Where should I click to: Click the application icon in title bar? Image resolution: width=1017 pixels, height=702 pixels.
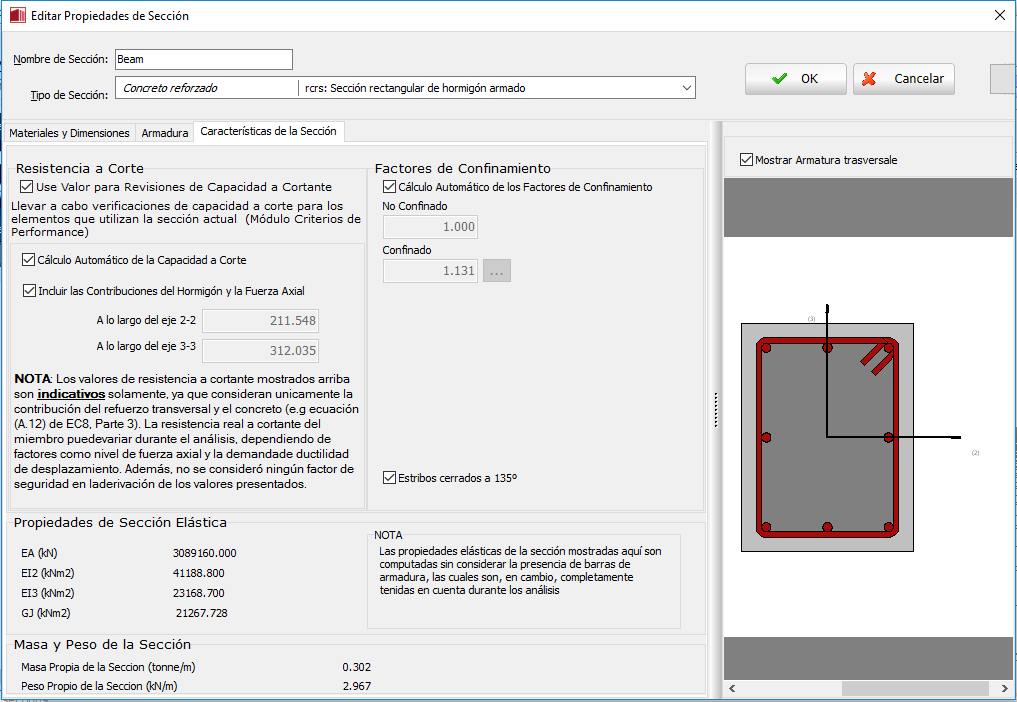(x=16, y=15)
